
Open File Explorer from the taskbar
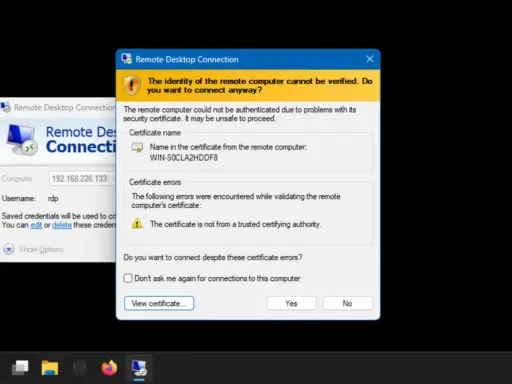pyautogui.click(x=50, y=368)
